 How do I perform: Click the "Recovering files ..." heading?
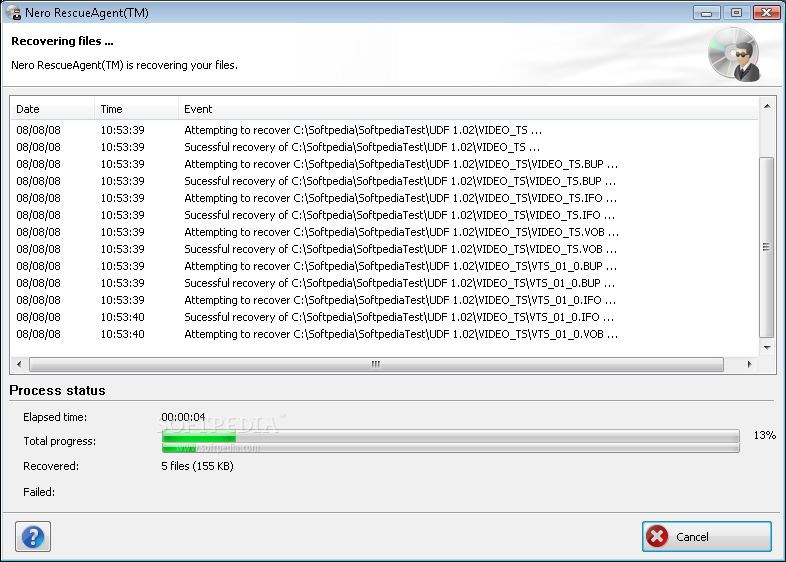(62, 41)
